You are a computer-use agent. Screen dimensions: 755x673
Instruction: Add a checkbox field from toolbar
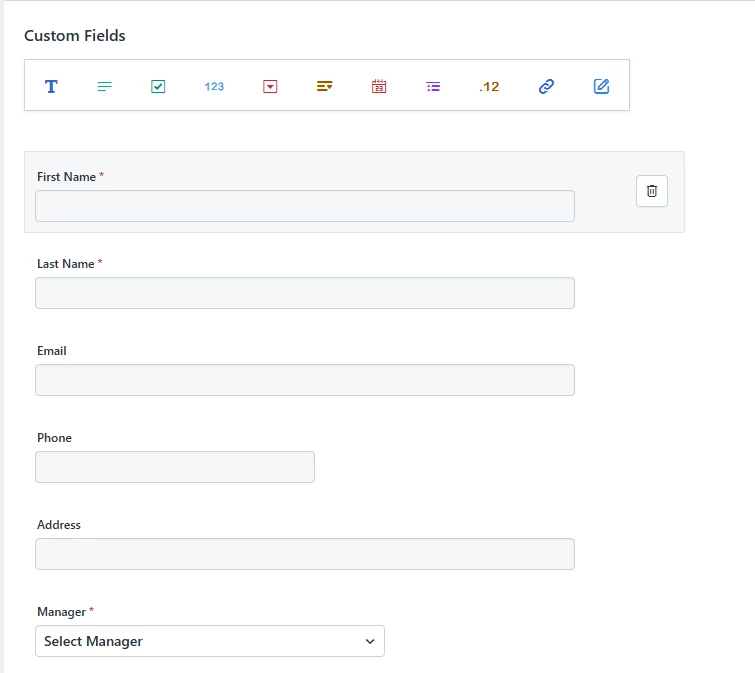pyautogui.click(x=158, y=86)
